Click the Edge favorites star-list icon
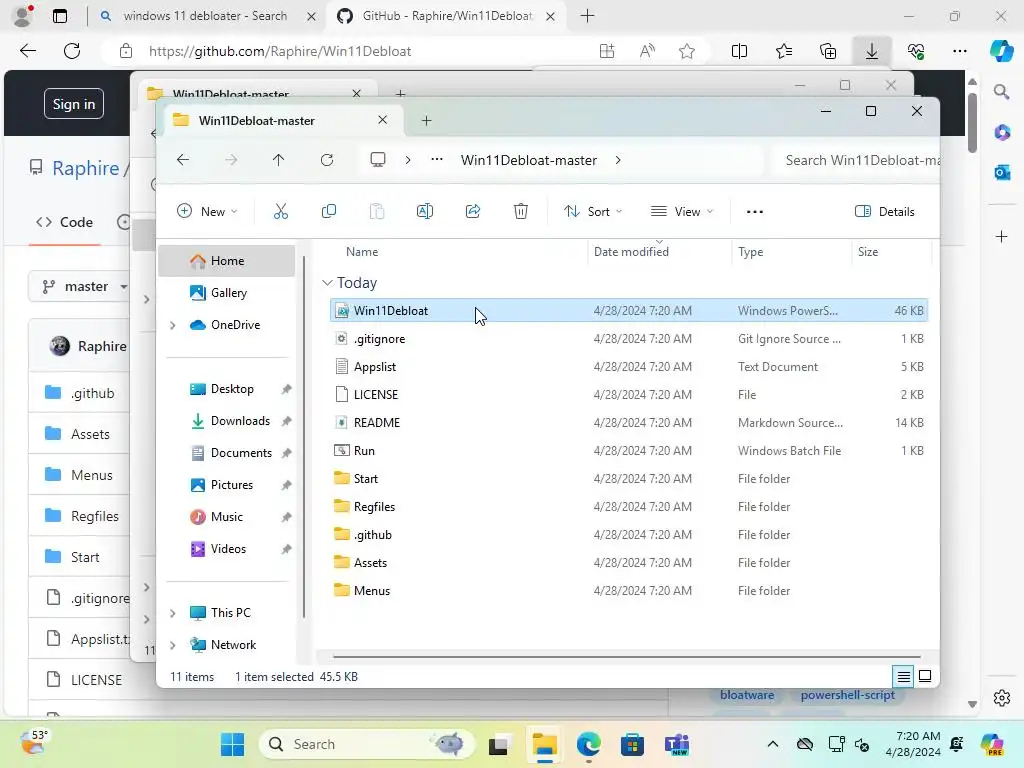 tap(784, 51)
